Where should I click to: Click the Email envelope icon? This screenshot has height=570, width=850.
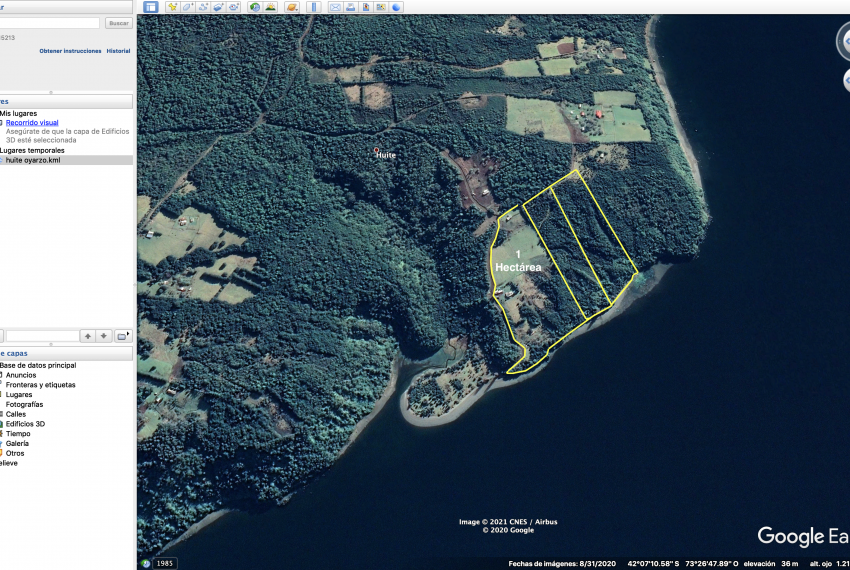click(x=335, y=7)
